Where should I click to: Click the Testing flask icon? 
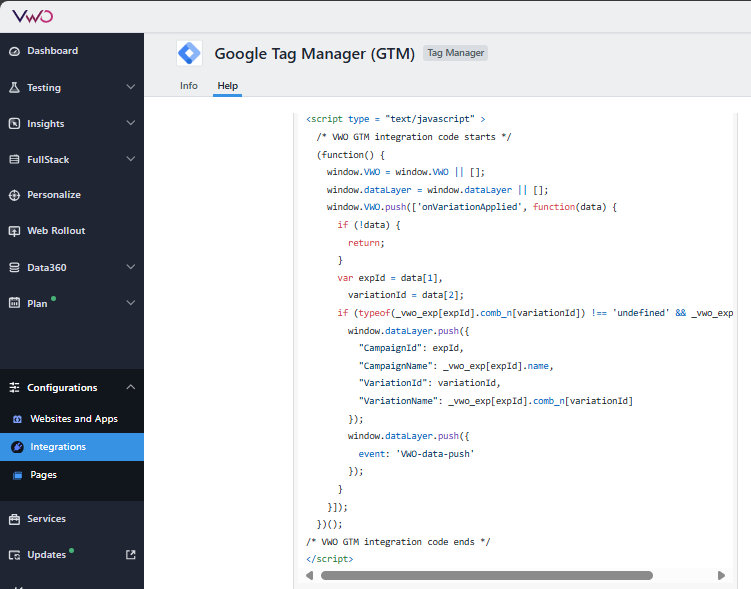click(x=14, y=88)
